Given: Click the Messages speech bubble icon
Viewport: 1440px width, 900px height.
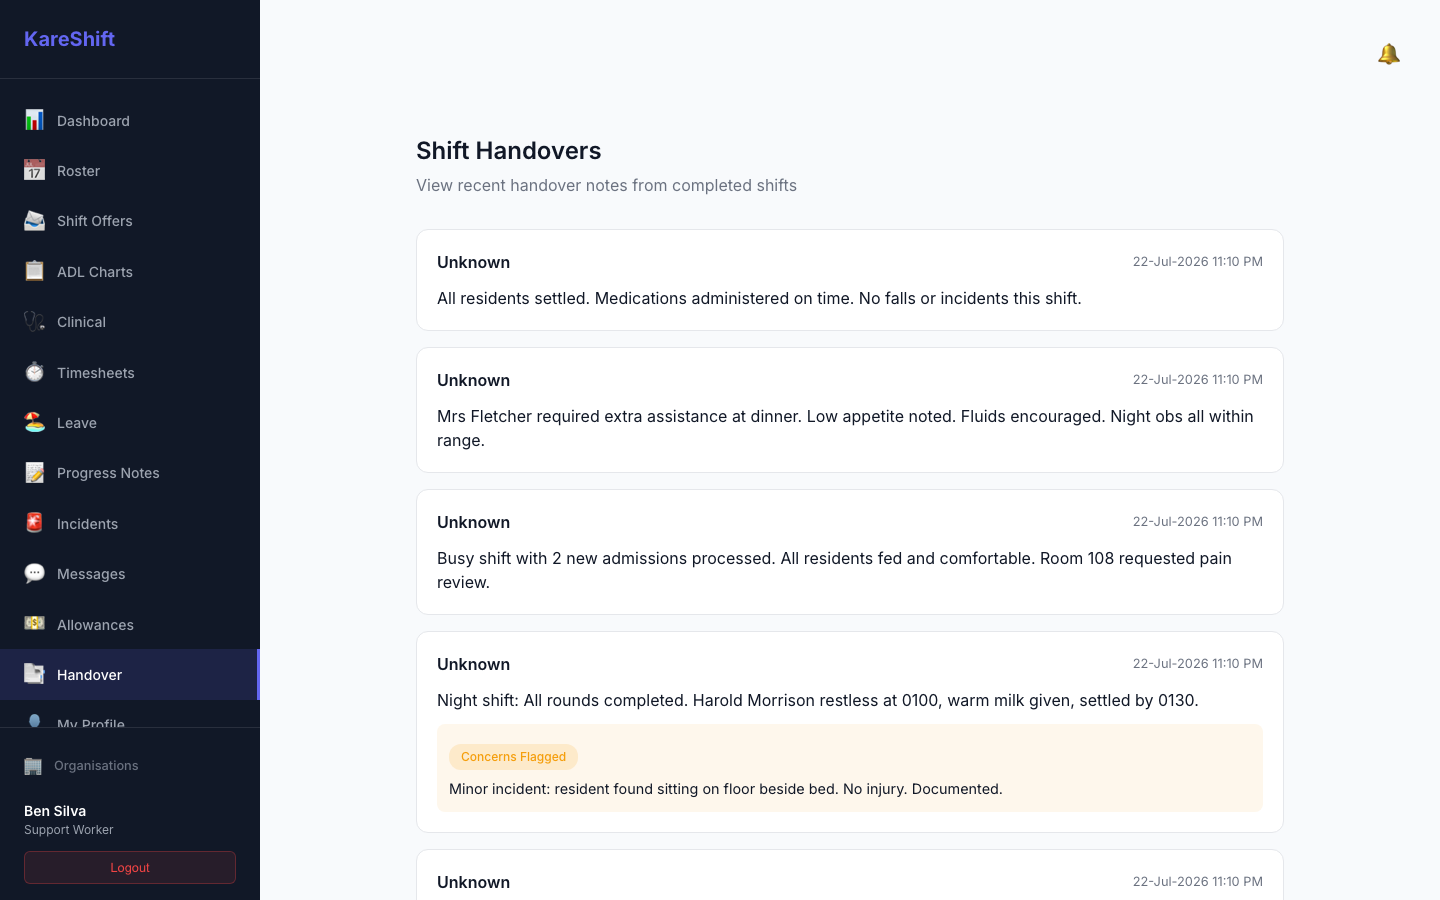Looking at the screenshot, I should pos(34,573).
